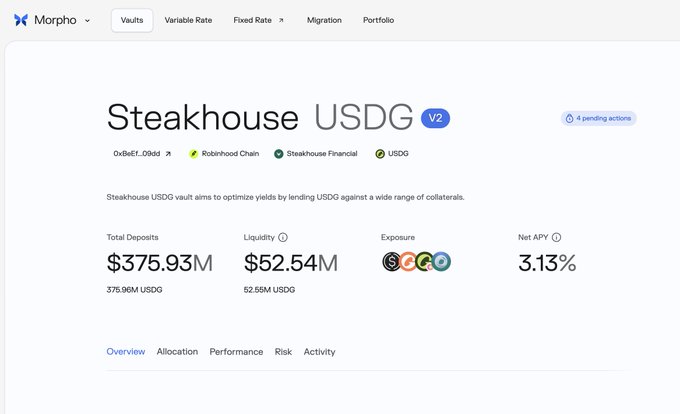Click the 3.13% Net APY value

point(547,263)
